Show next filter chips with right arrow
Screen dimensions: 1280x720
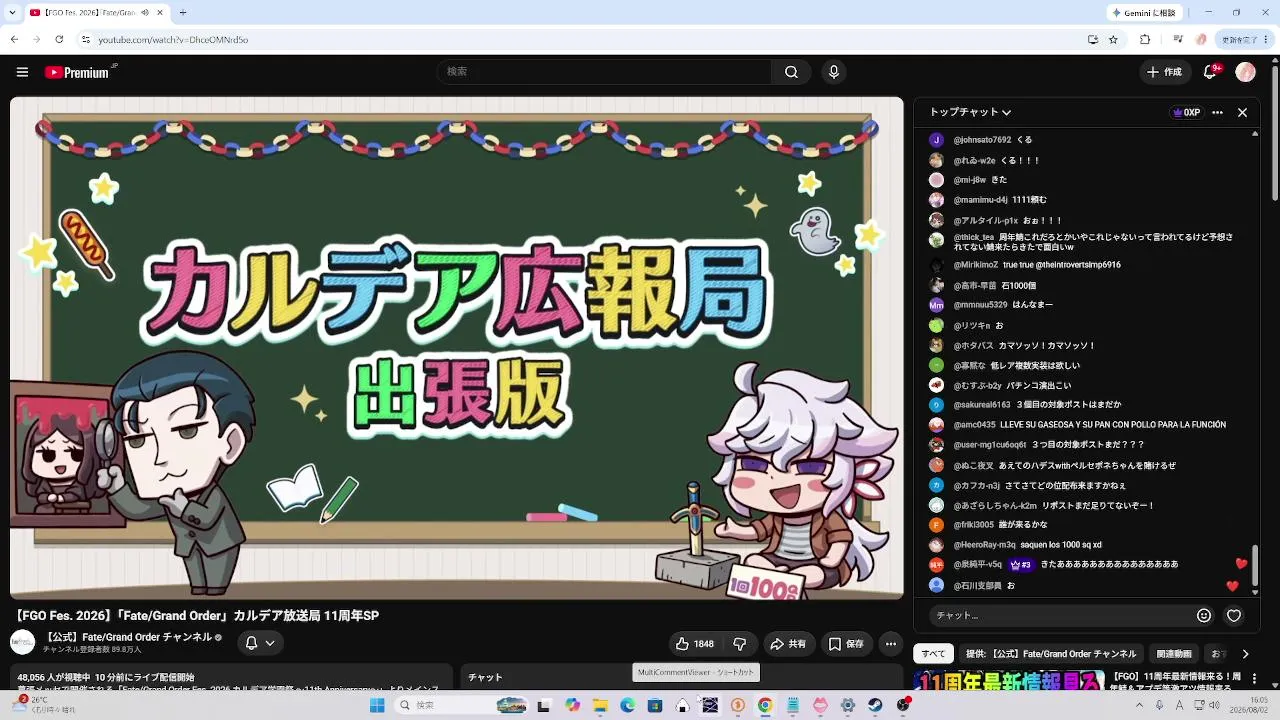click(x=1245, y=654)
